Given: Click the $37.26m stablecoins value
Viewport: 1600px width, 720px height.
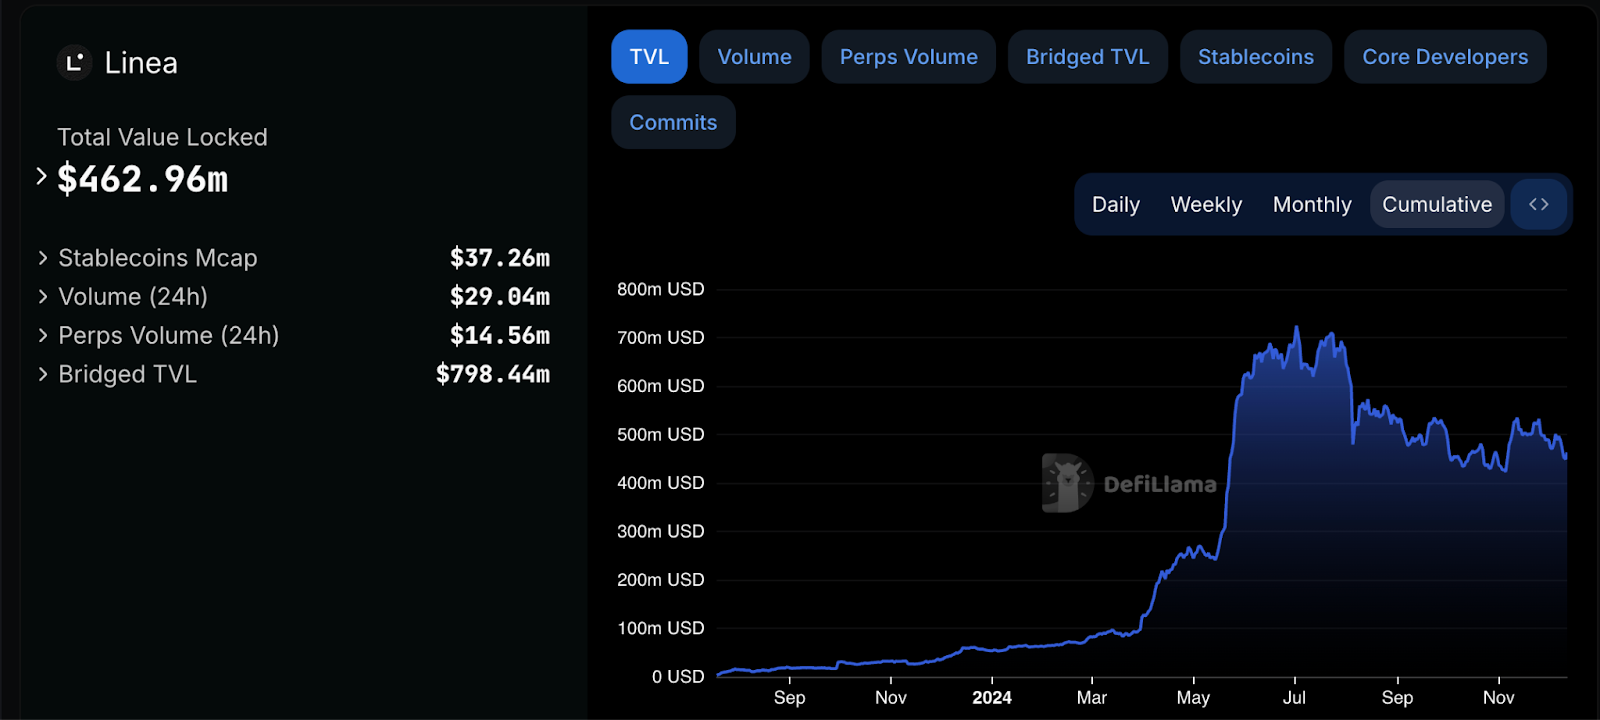Looking at the screenshot, I should point(500,258).
